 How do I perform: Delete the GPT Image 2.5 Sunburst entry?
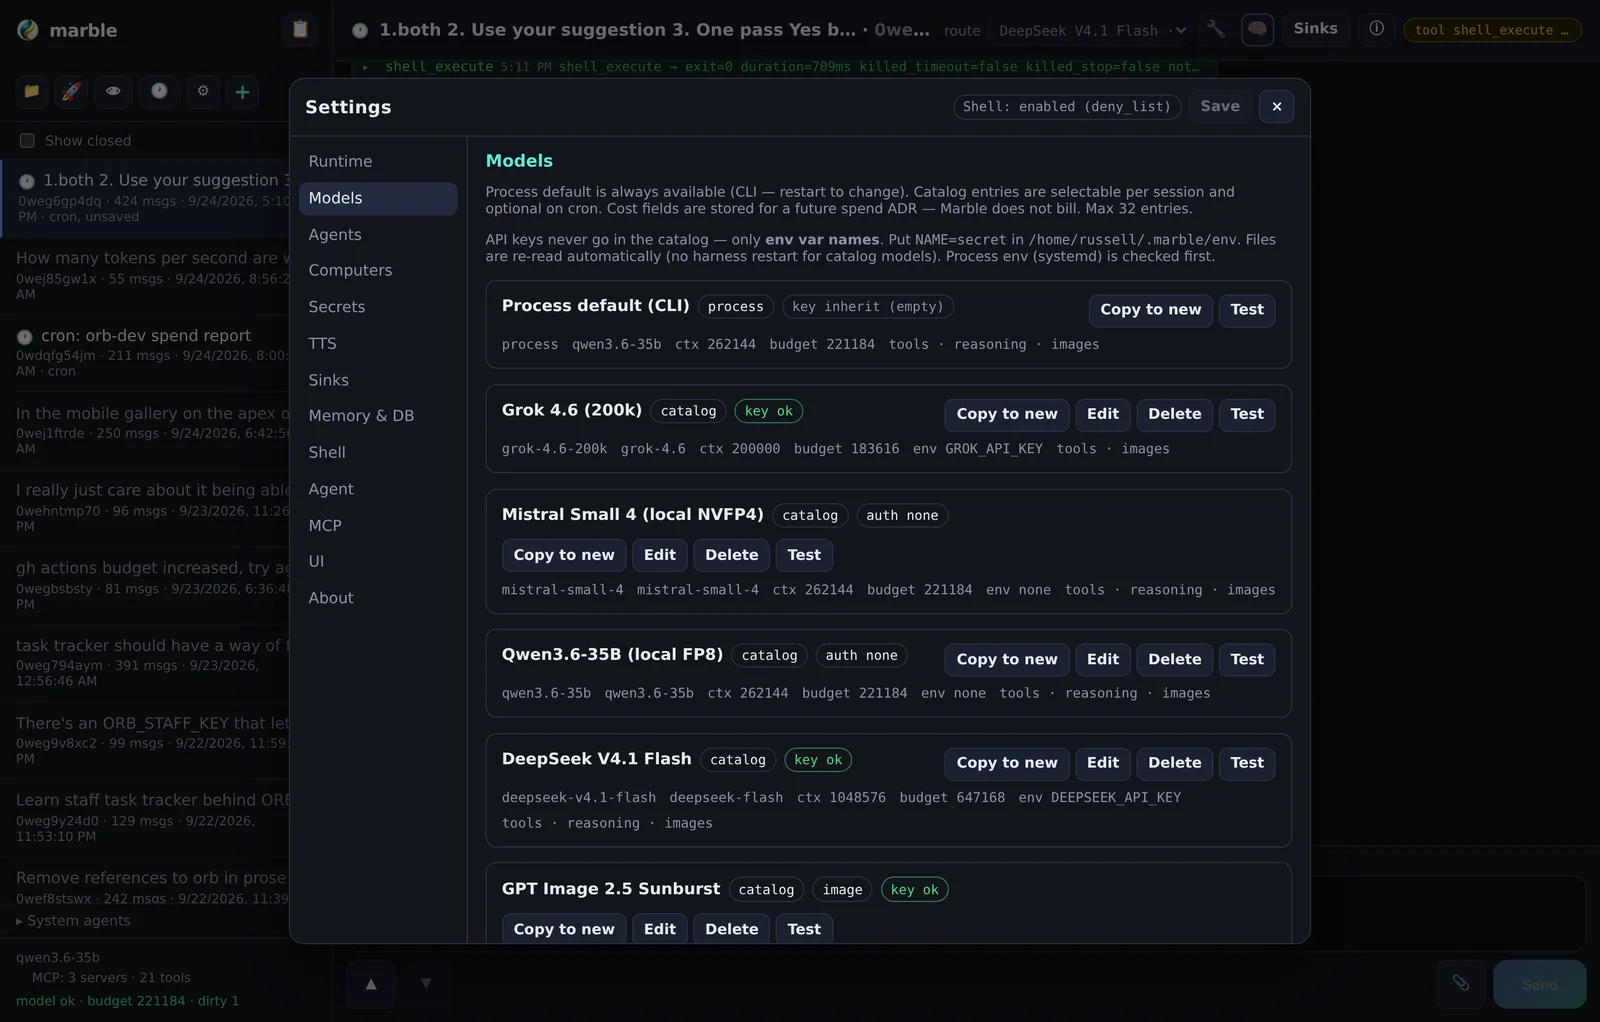click(732, 929)
